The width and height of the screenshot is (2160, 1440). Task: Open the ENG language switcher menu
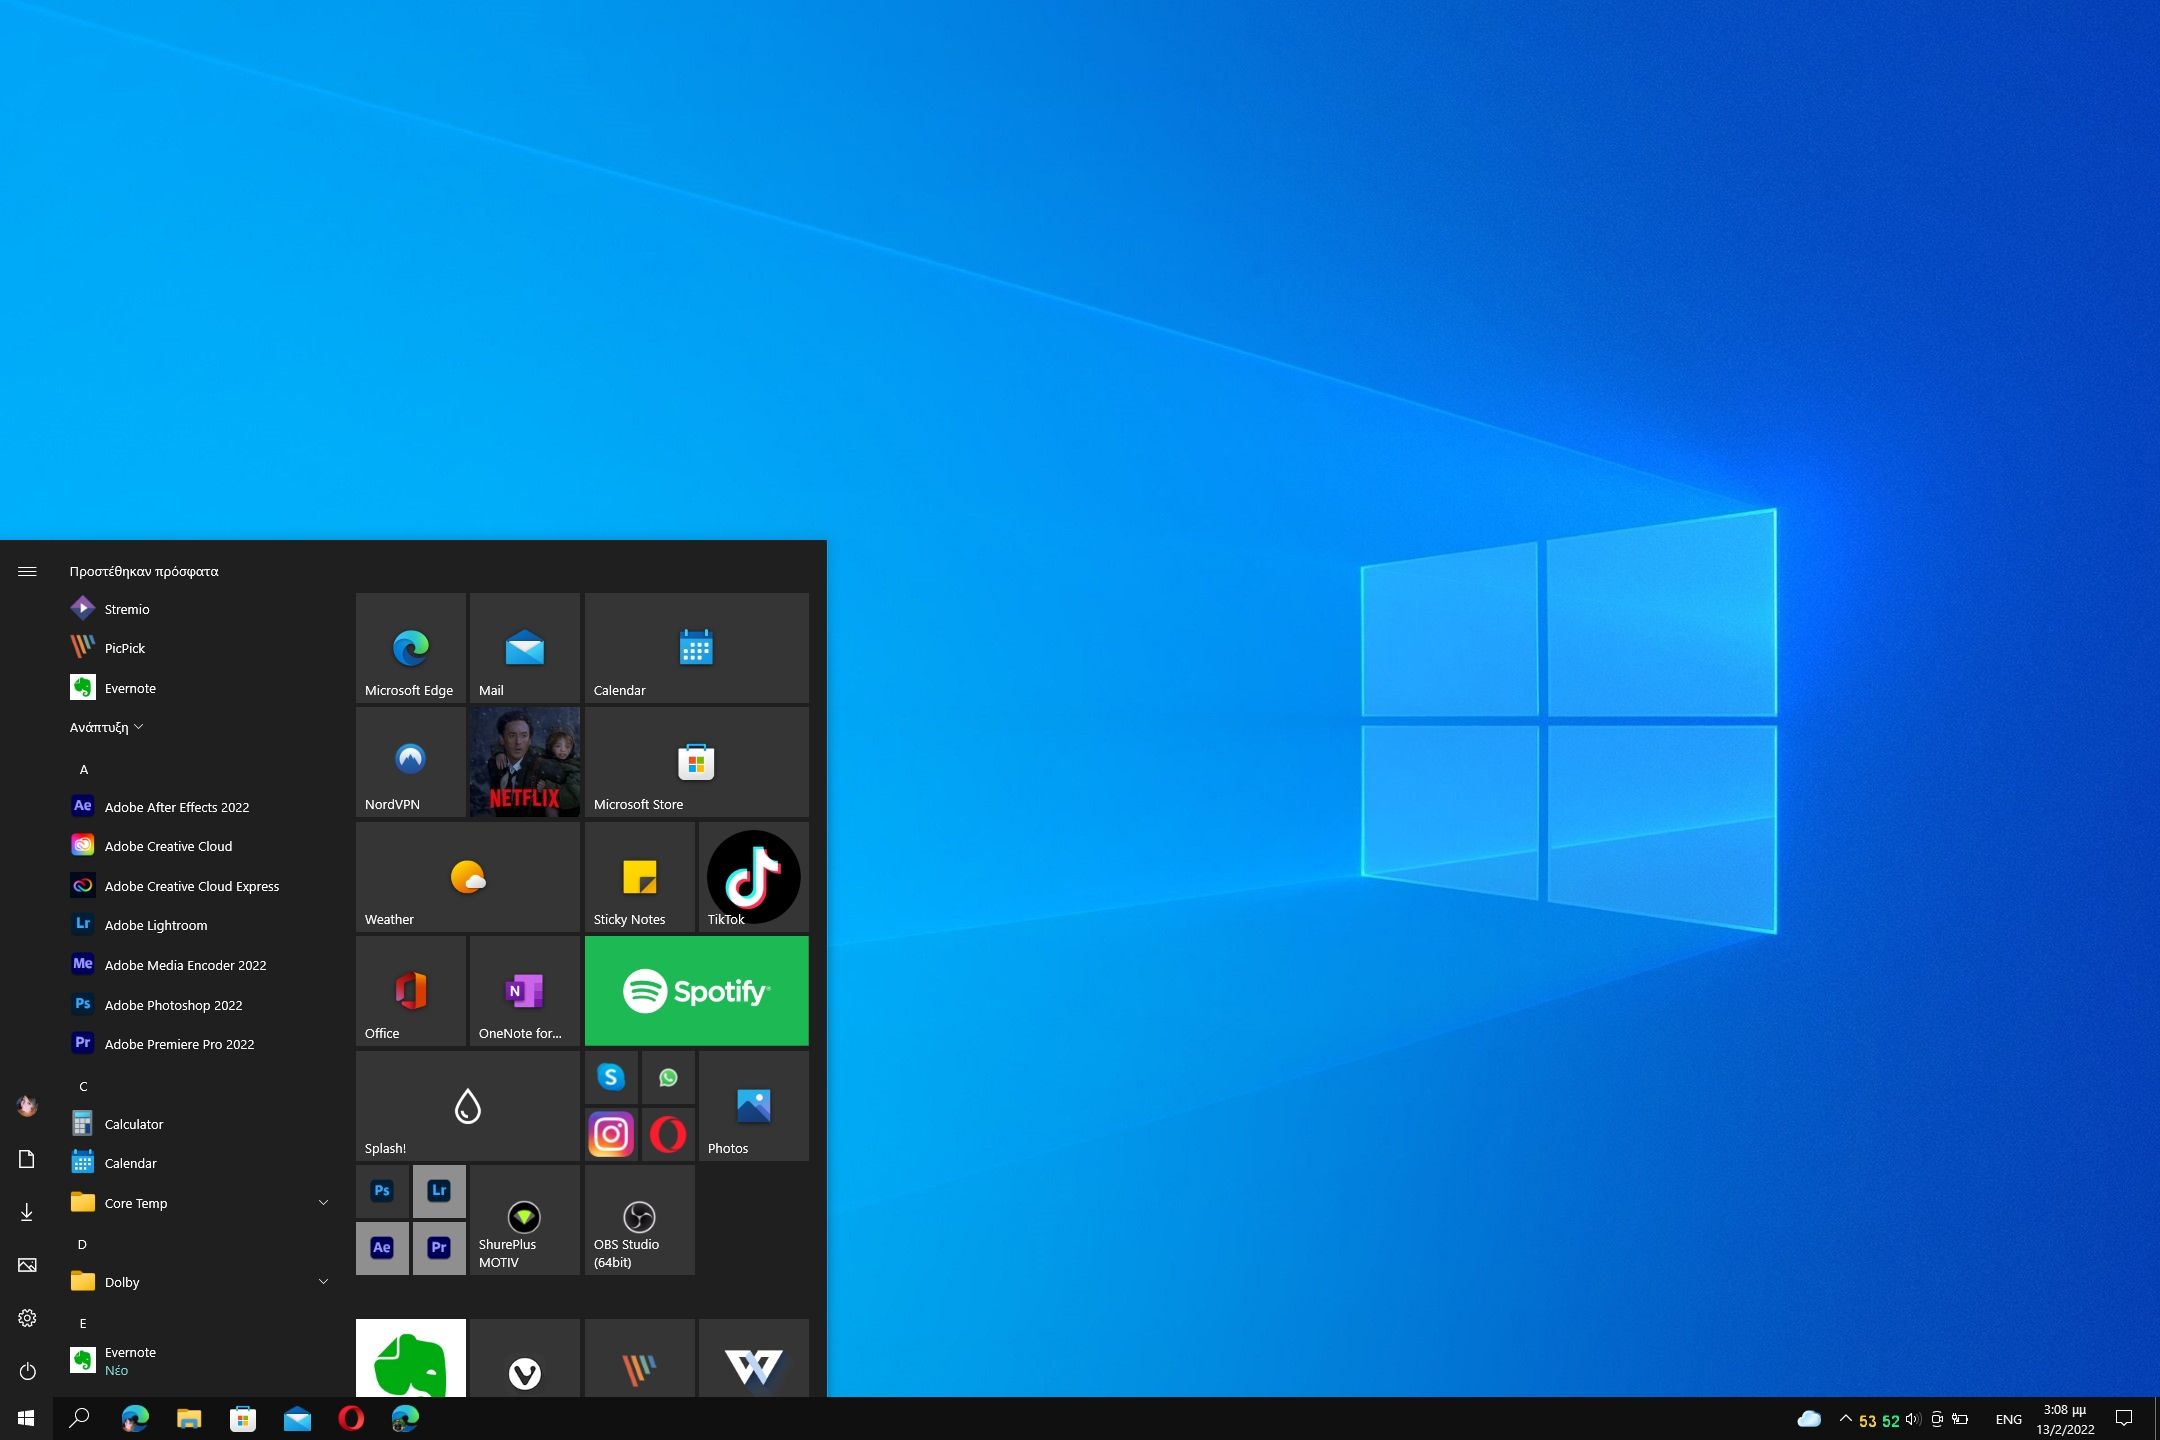coord(2007,1418)
